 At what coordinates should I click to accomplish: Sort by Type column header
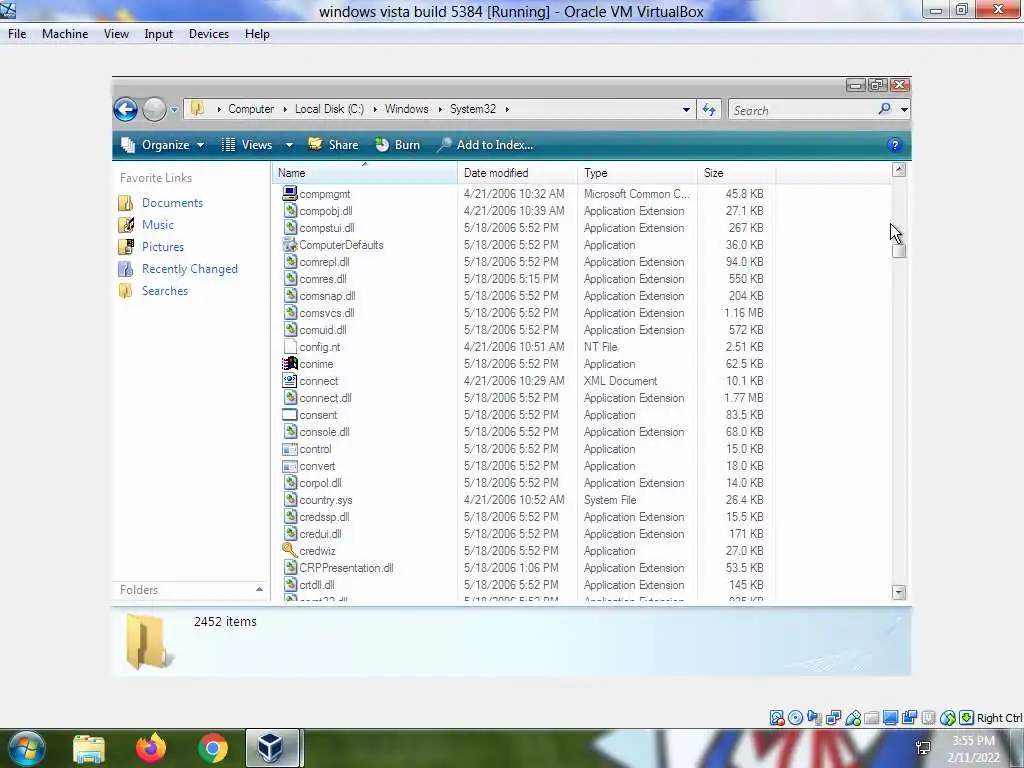pos(637,173)
